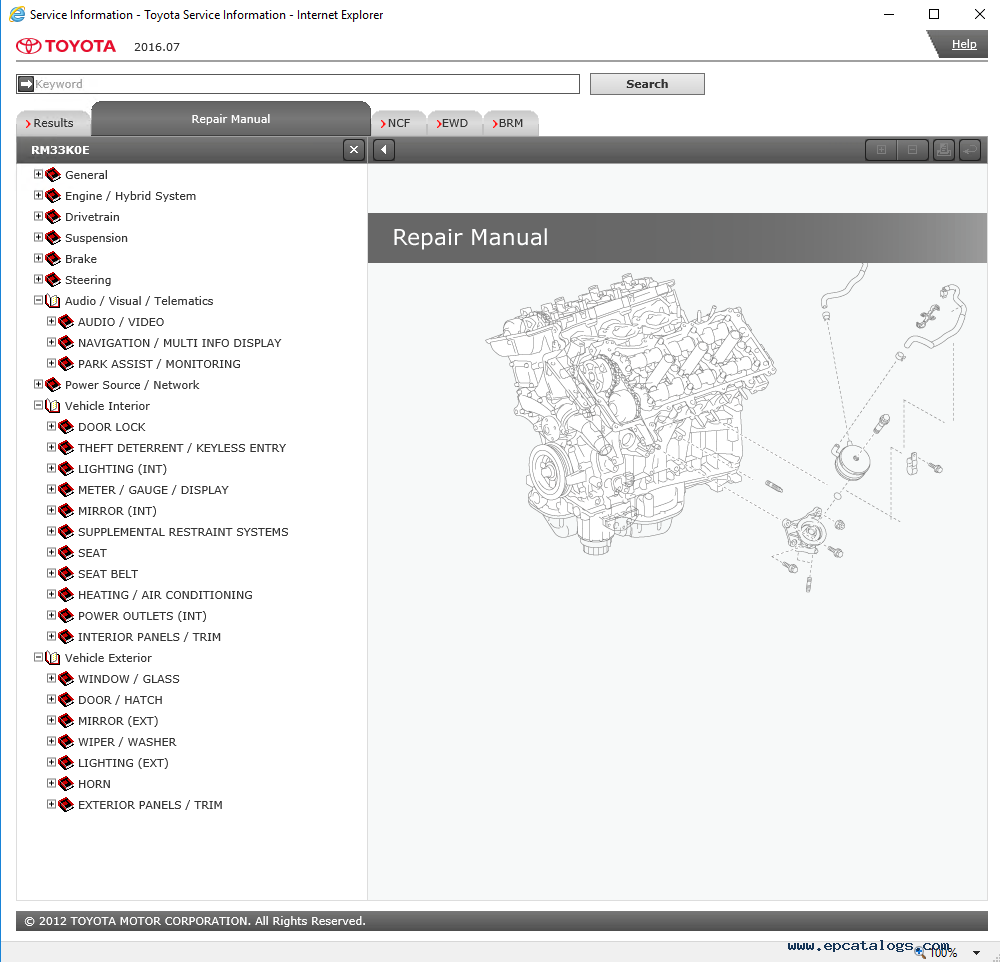This screenshot has width=1000, height=962.
Task: Open the BRM tab
Action: click(x=511, y=123)
